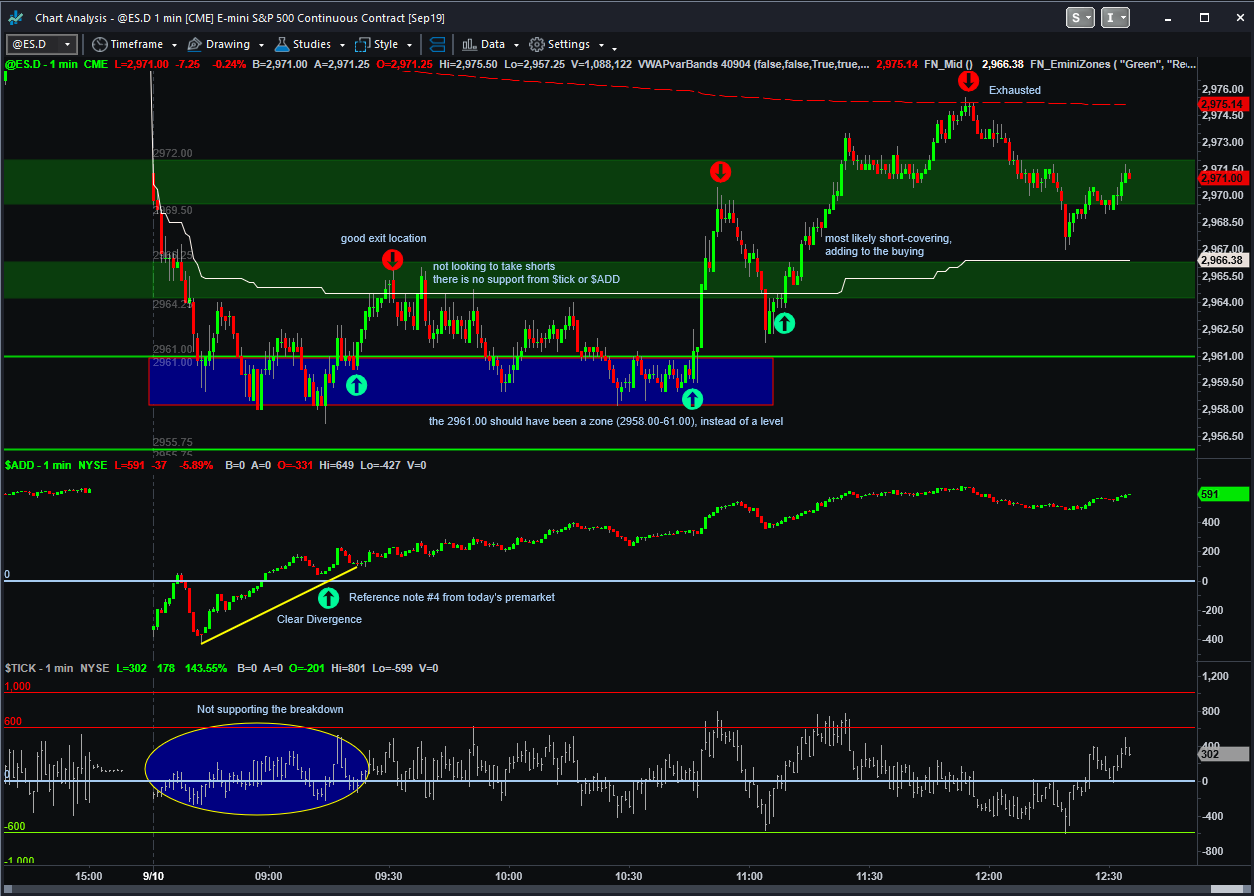Select the 'good exit location' annotation

(x=383, y=238)
